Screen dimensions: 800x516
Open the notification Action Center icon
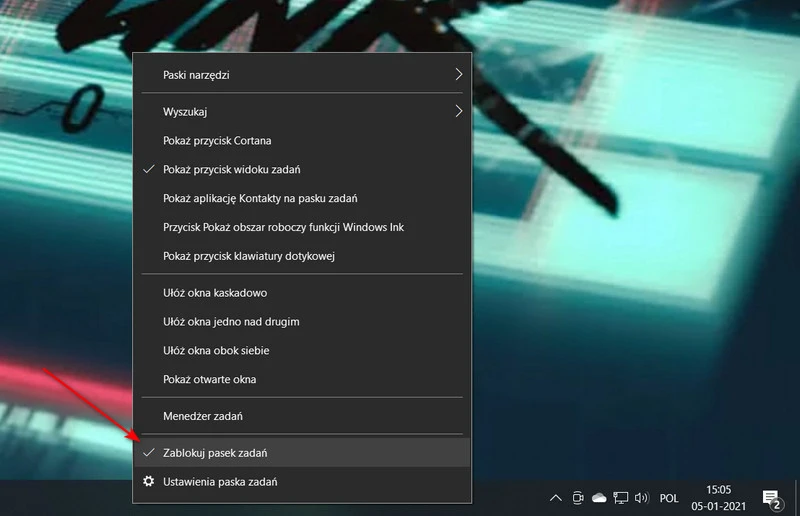click(771, 498)
